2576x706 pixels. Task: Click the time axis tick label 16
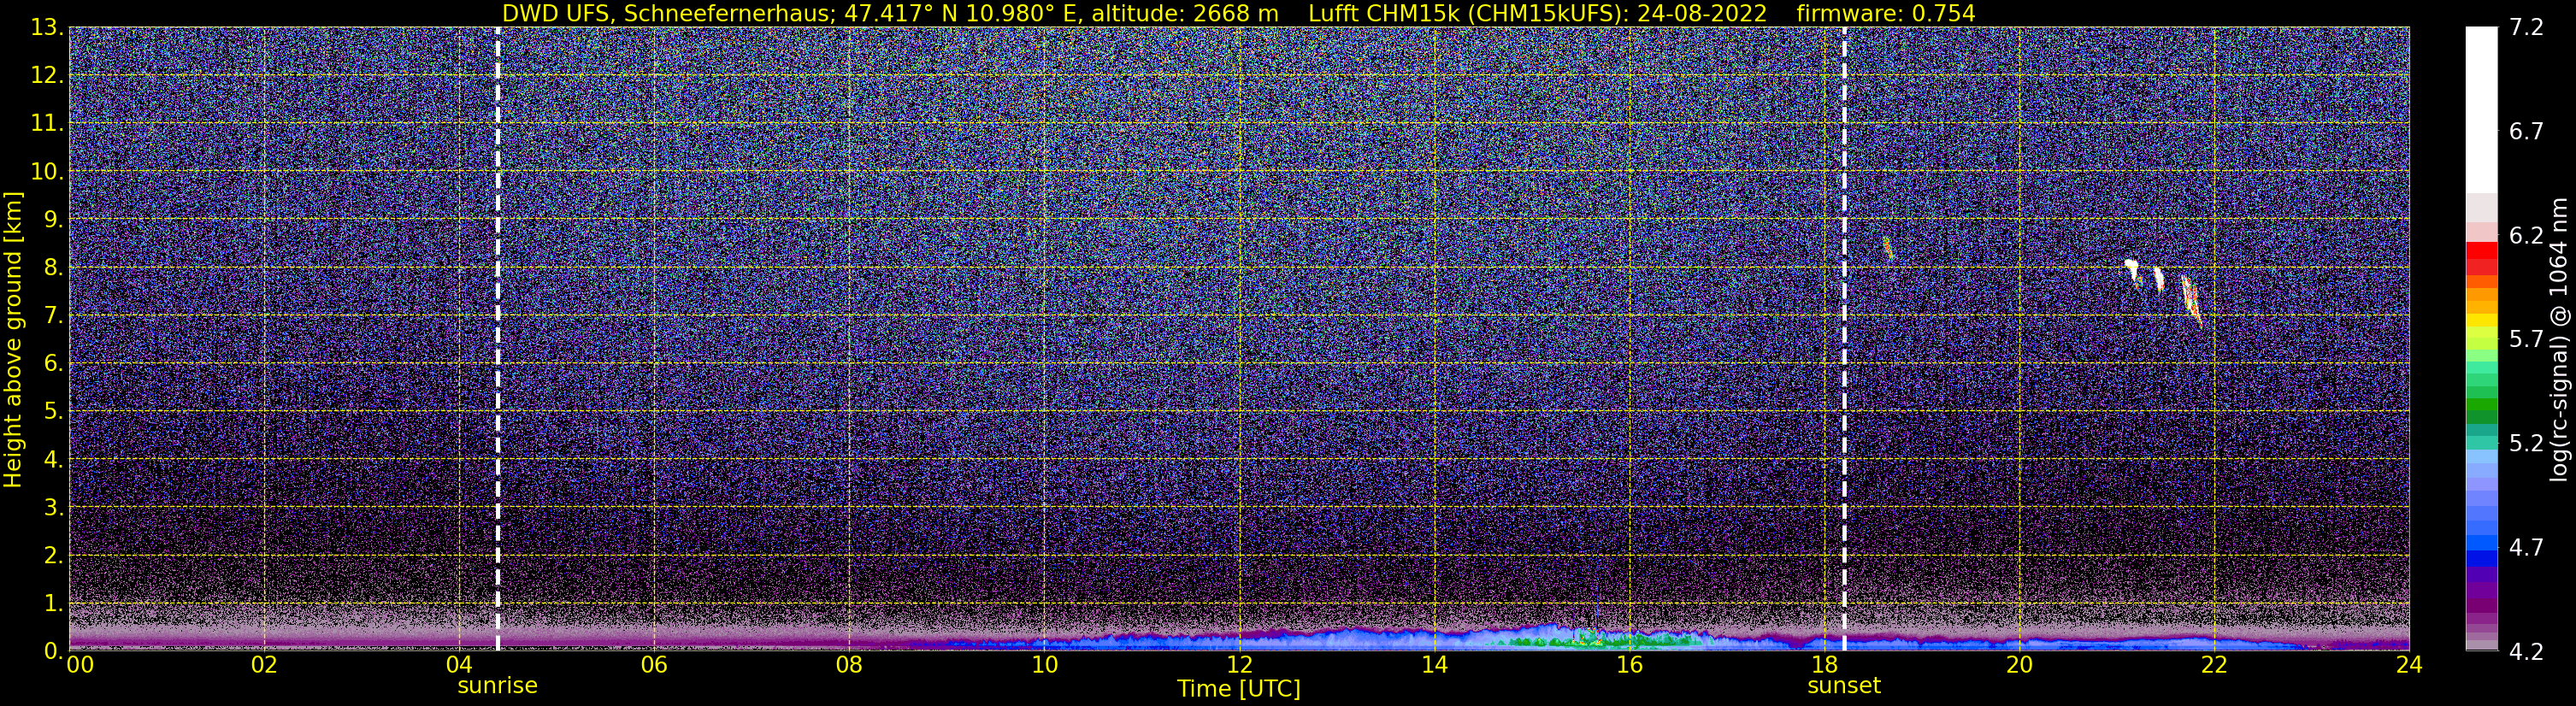1629,666
